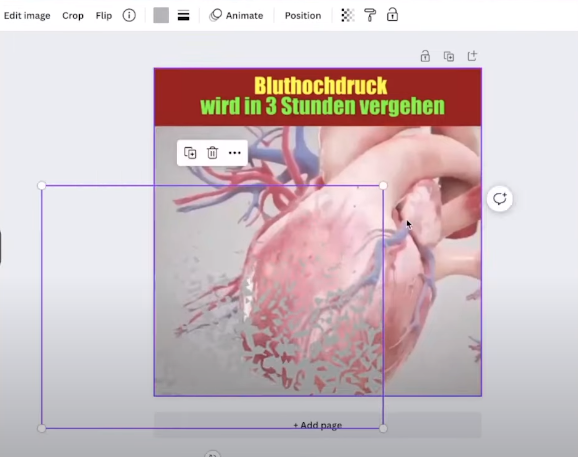
Task: Click the comment bubble button beside the canvas
Action: [x=499, y=199]
